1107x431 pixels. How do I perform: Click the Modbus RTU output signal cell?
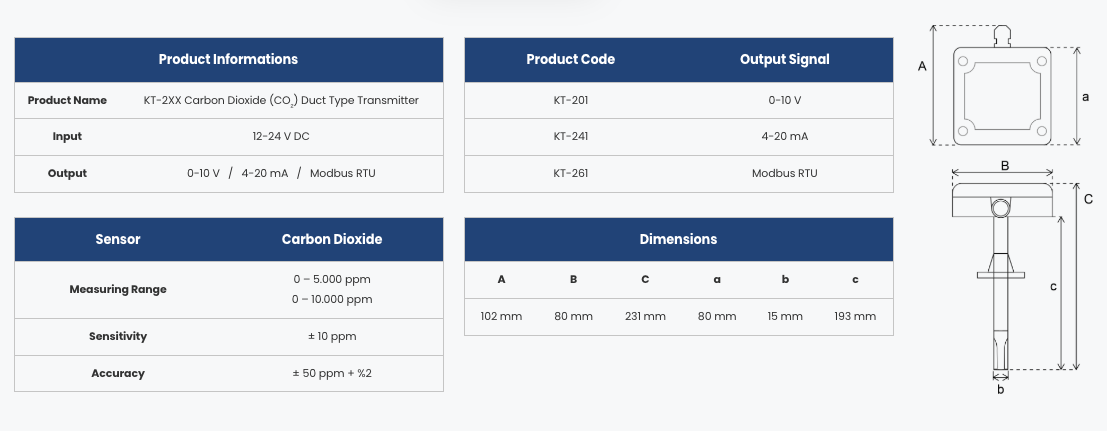(x=784, y=173)
